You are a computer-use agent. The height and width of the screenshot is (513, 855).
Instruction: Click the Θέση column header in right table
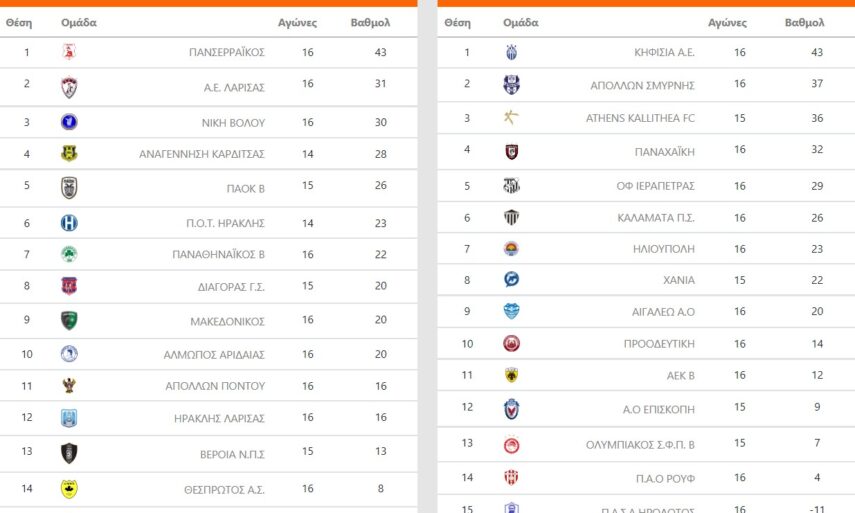pyautogui.click(x=457, y=22)
